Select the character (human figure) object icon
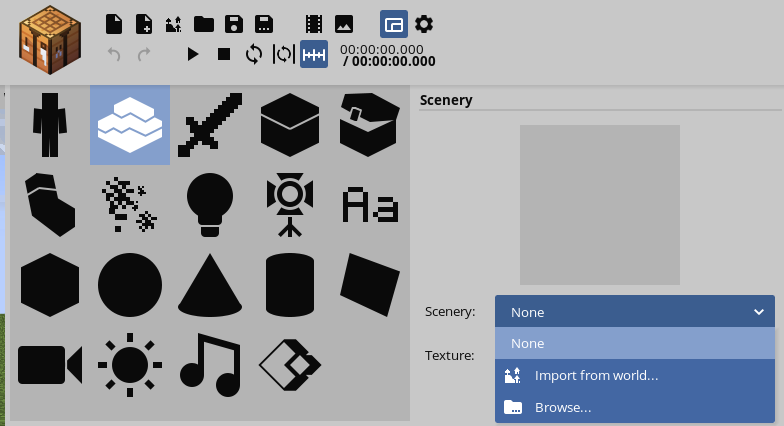Viewport: 784px width, 426px height. 48,125
